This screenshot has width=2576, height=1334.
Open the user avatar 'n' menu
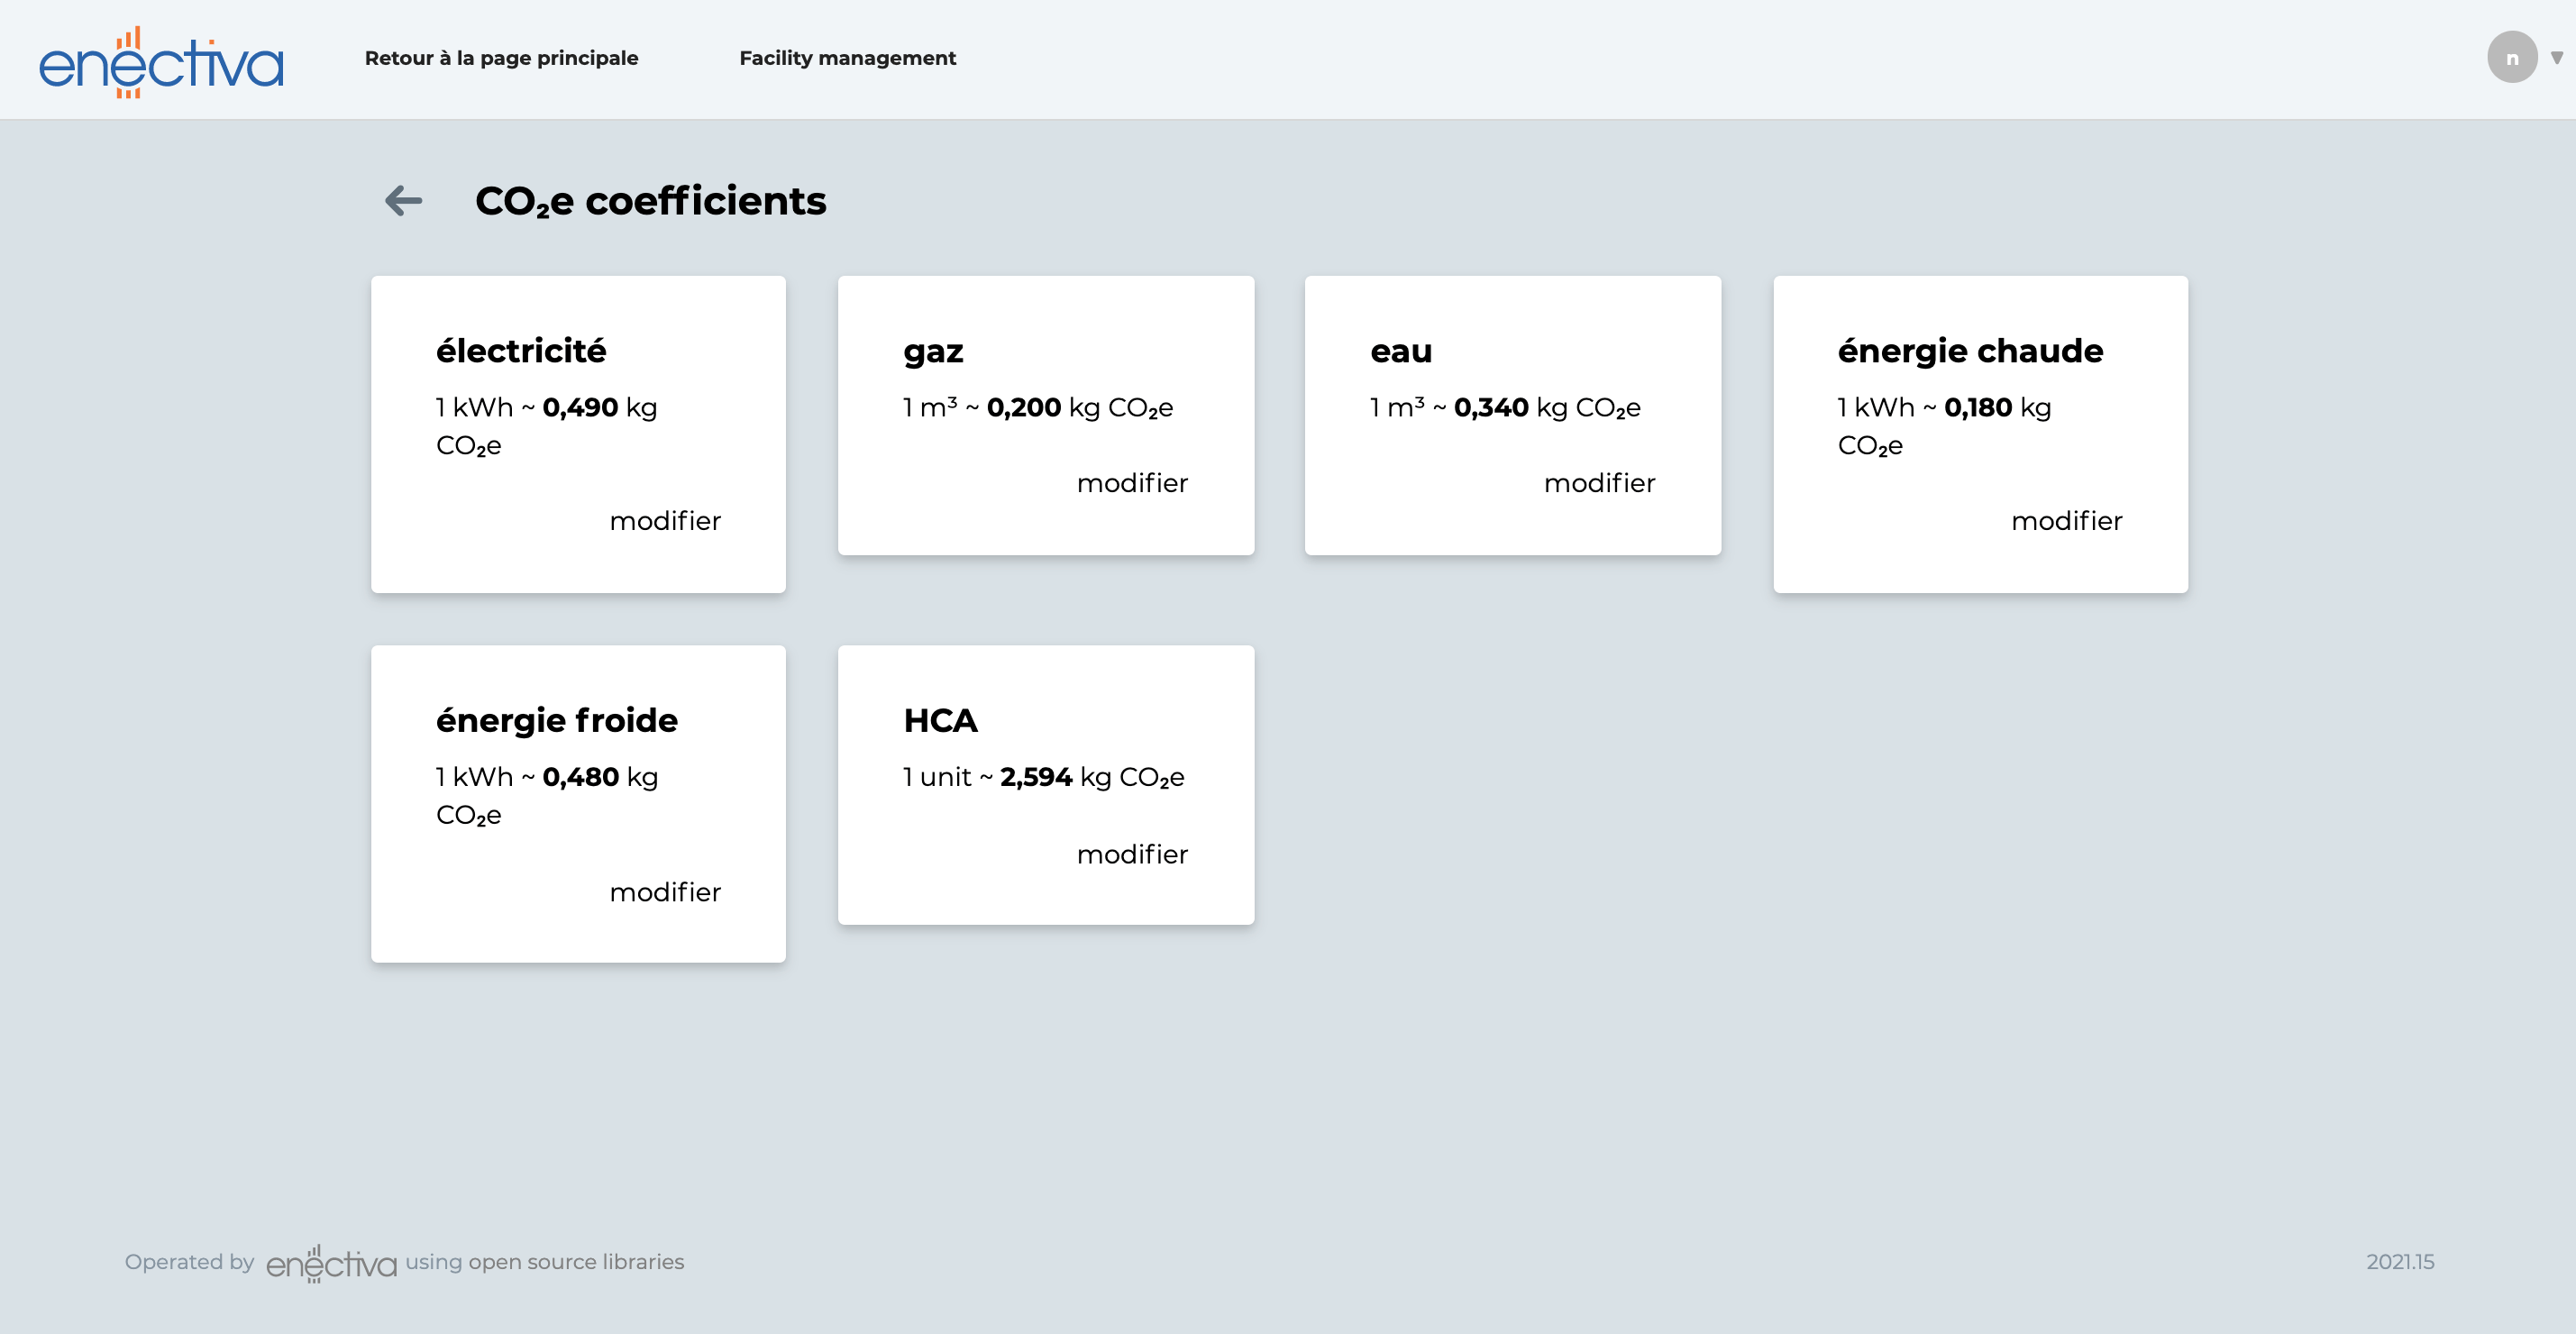click(x=2511, y=58)
